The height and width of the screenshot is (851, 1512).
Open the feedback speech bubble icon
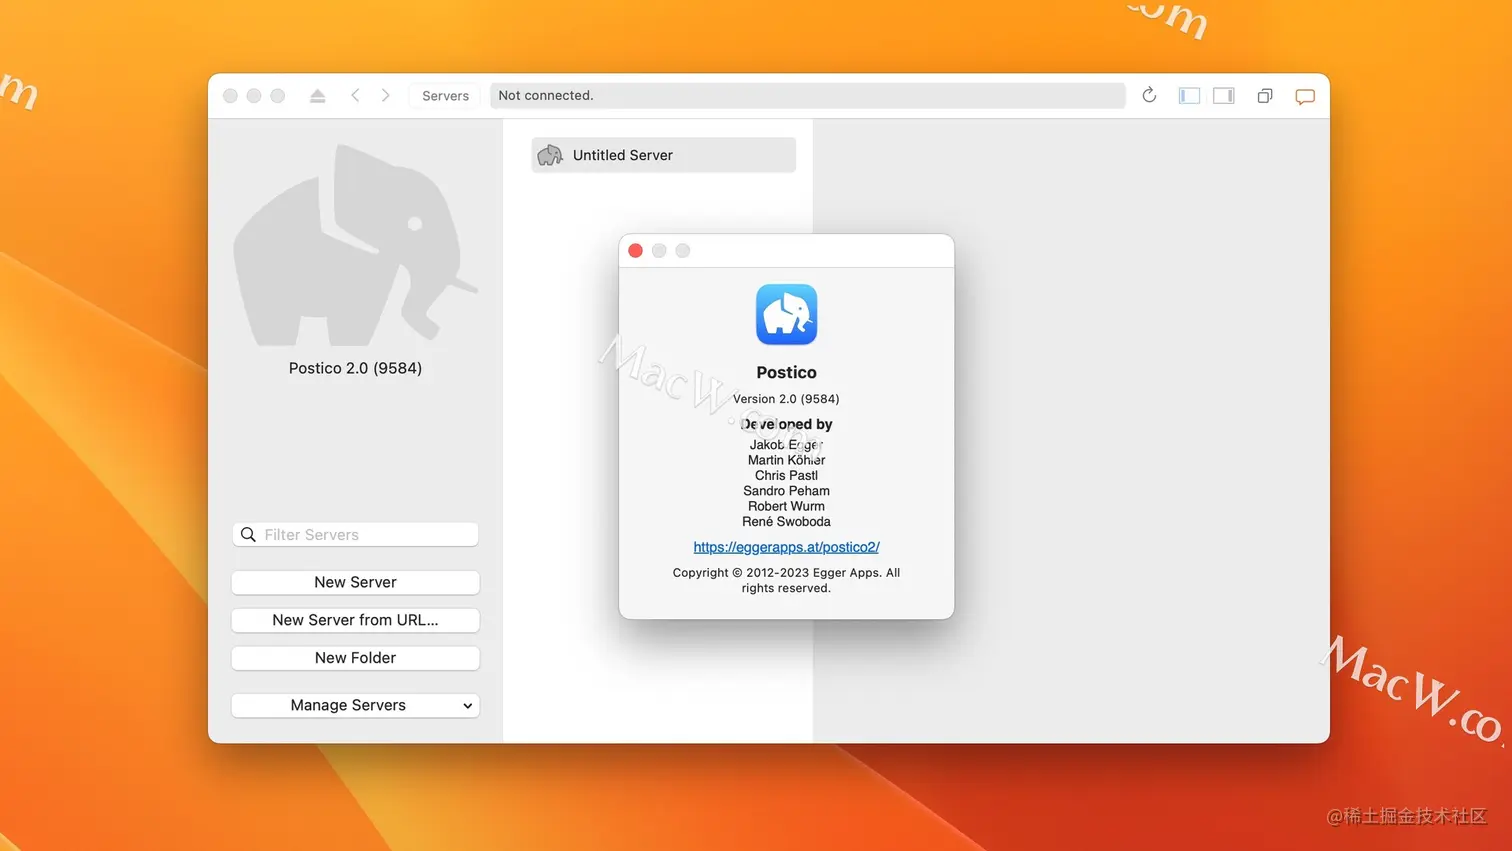1305,97
